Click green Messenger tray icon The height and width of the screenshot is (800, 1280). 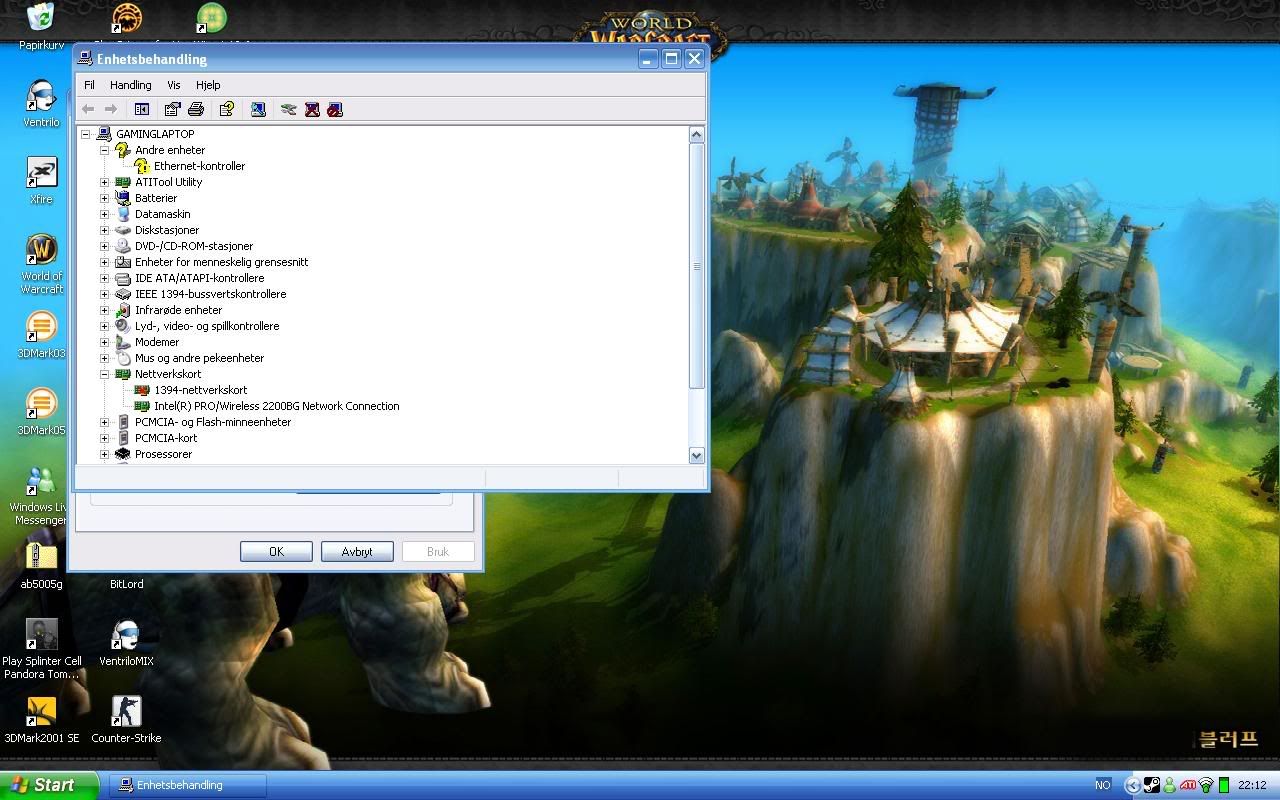tap(1169, 785)
